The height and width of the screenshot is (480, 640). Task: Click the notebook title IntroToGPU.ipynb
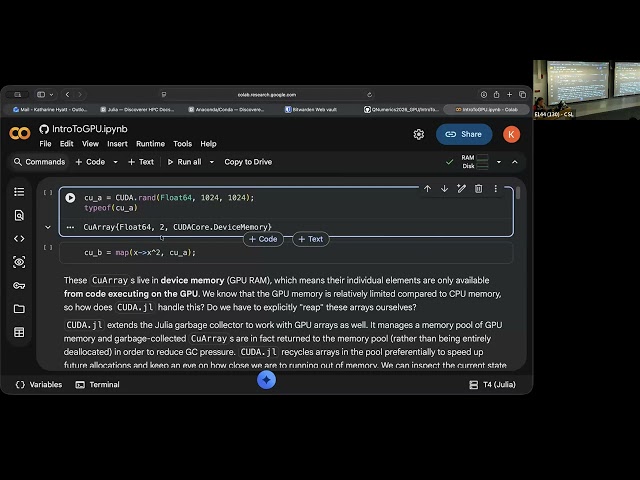coord(90,129)
